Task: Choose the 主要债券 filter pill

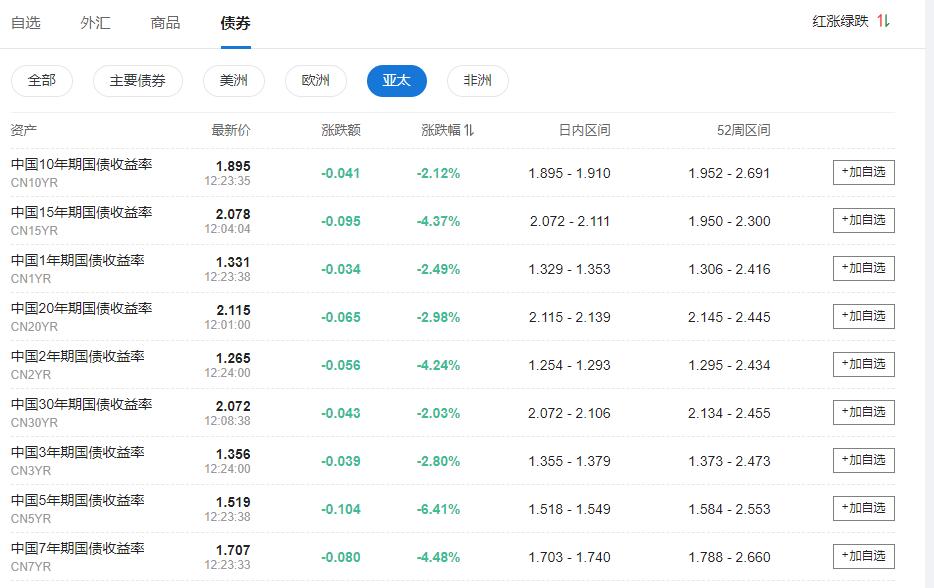Action: 138,81
